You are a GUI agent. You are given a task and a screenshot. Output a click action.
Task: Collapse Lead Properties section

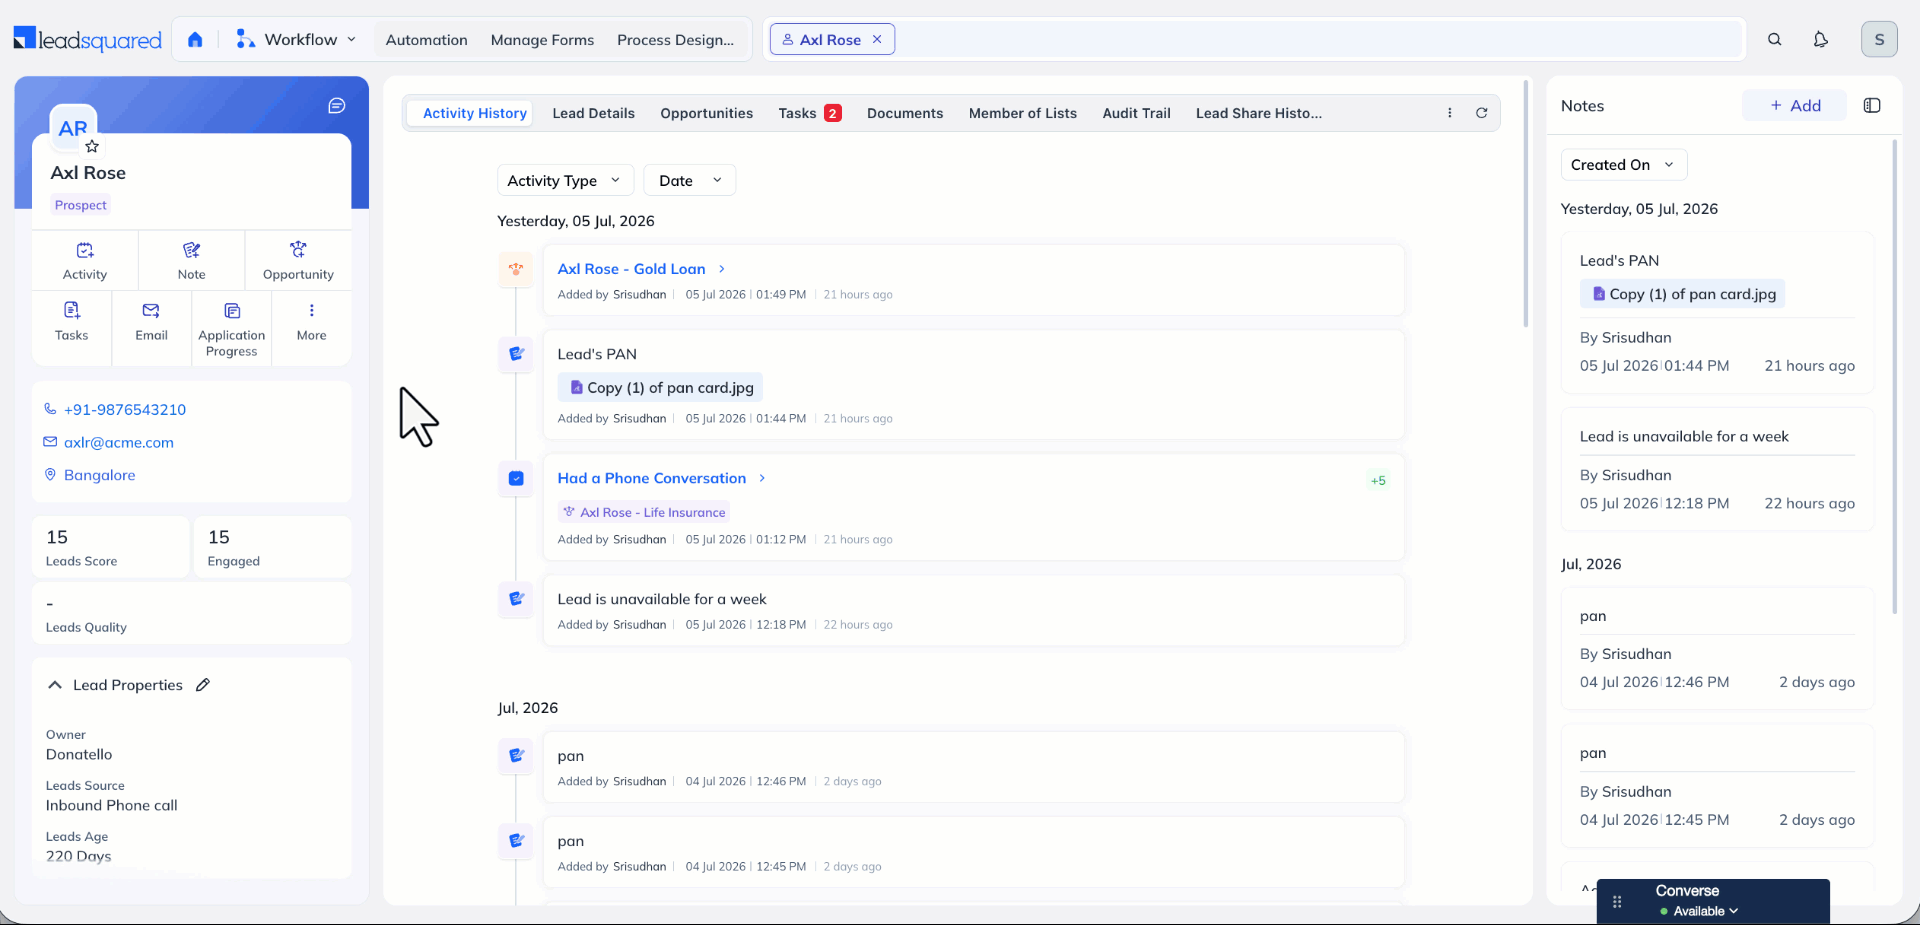pos(55,685)
